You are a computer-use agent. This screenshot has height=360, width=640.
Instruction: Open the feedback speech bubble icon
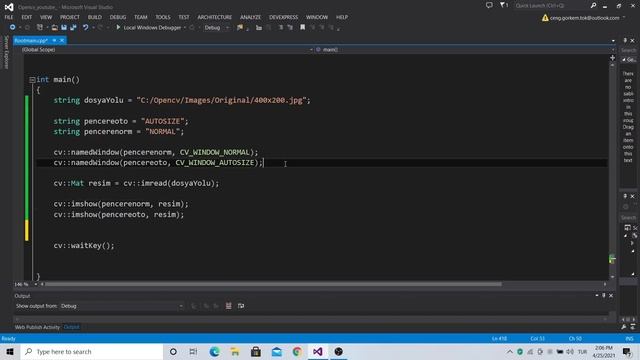[x=489, y=5]
